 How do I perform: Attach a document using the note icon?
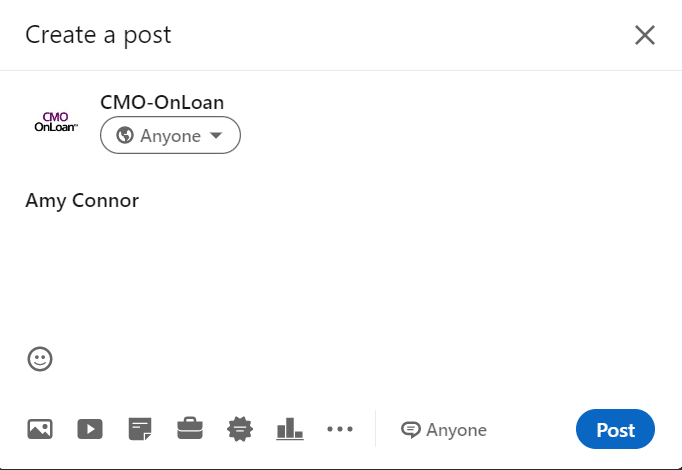point(140,429)
